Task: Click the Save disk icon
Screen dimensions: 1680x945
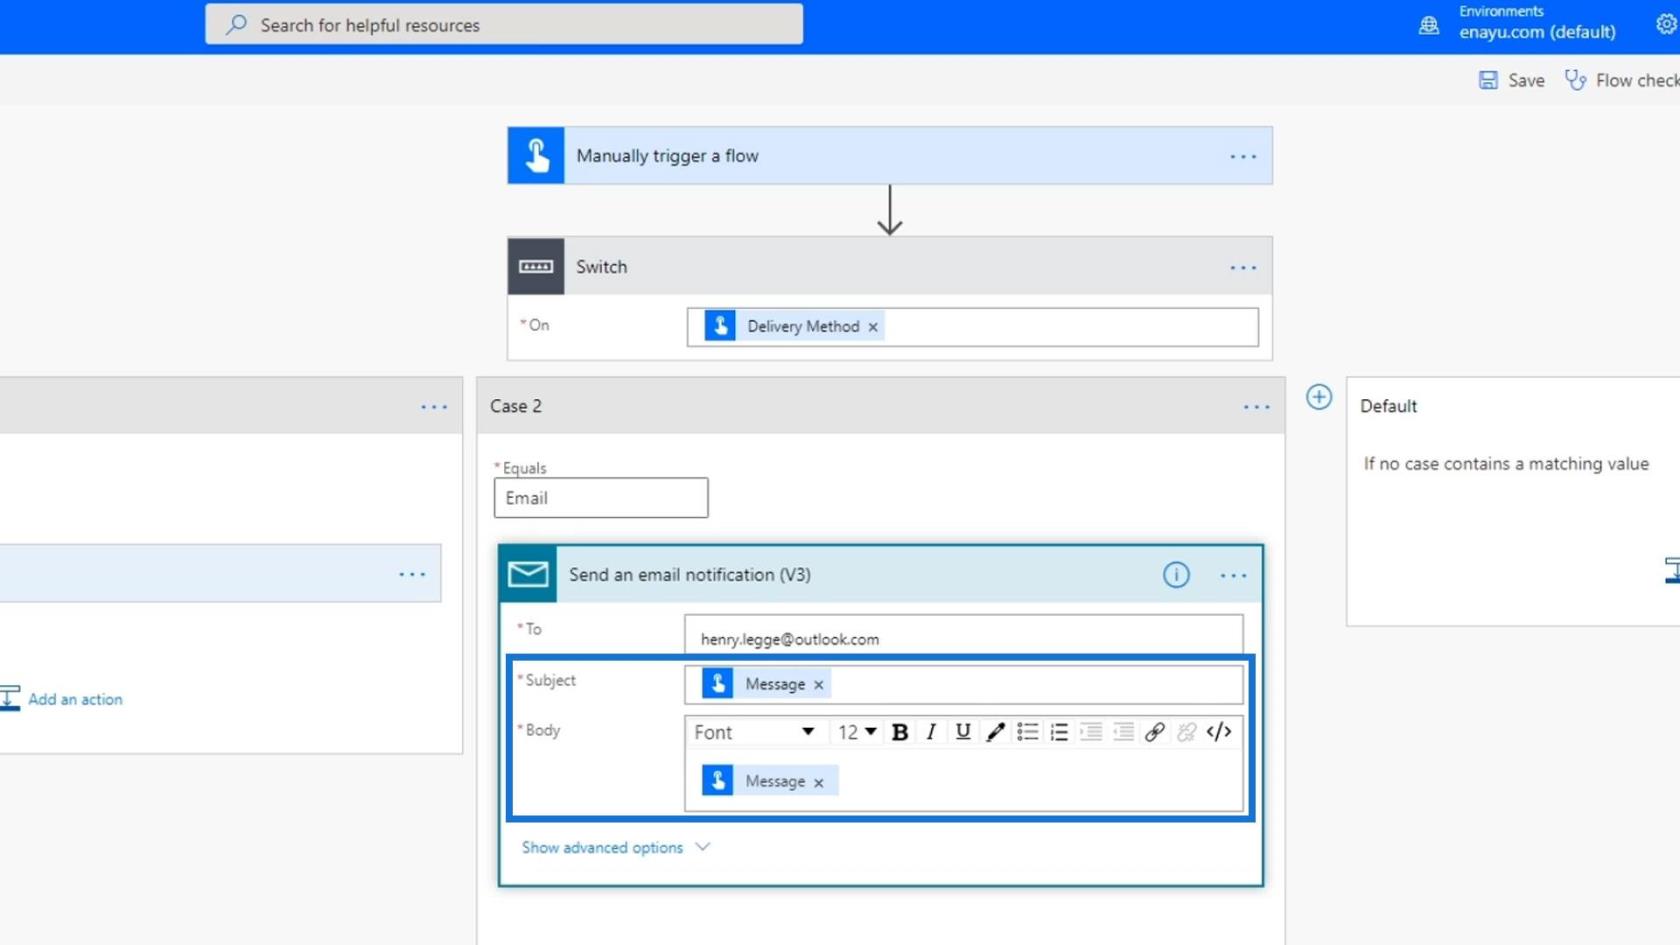Action: (1488, 80)
